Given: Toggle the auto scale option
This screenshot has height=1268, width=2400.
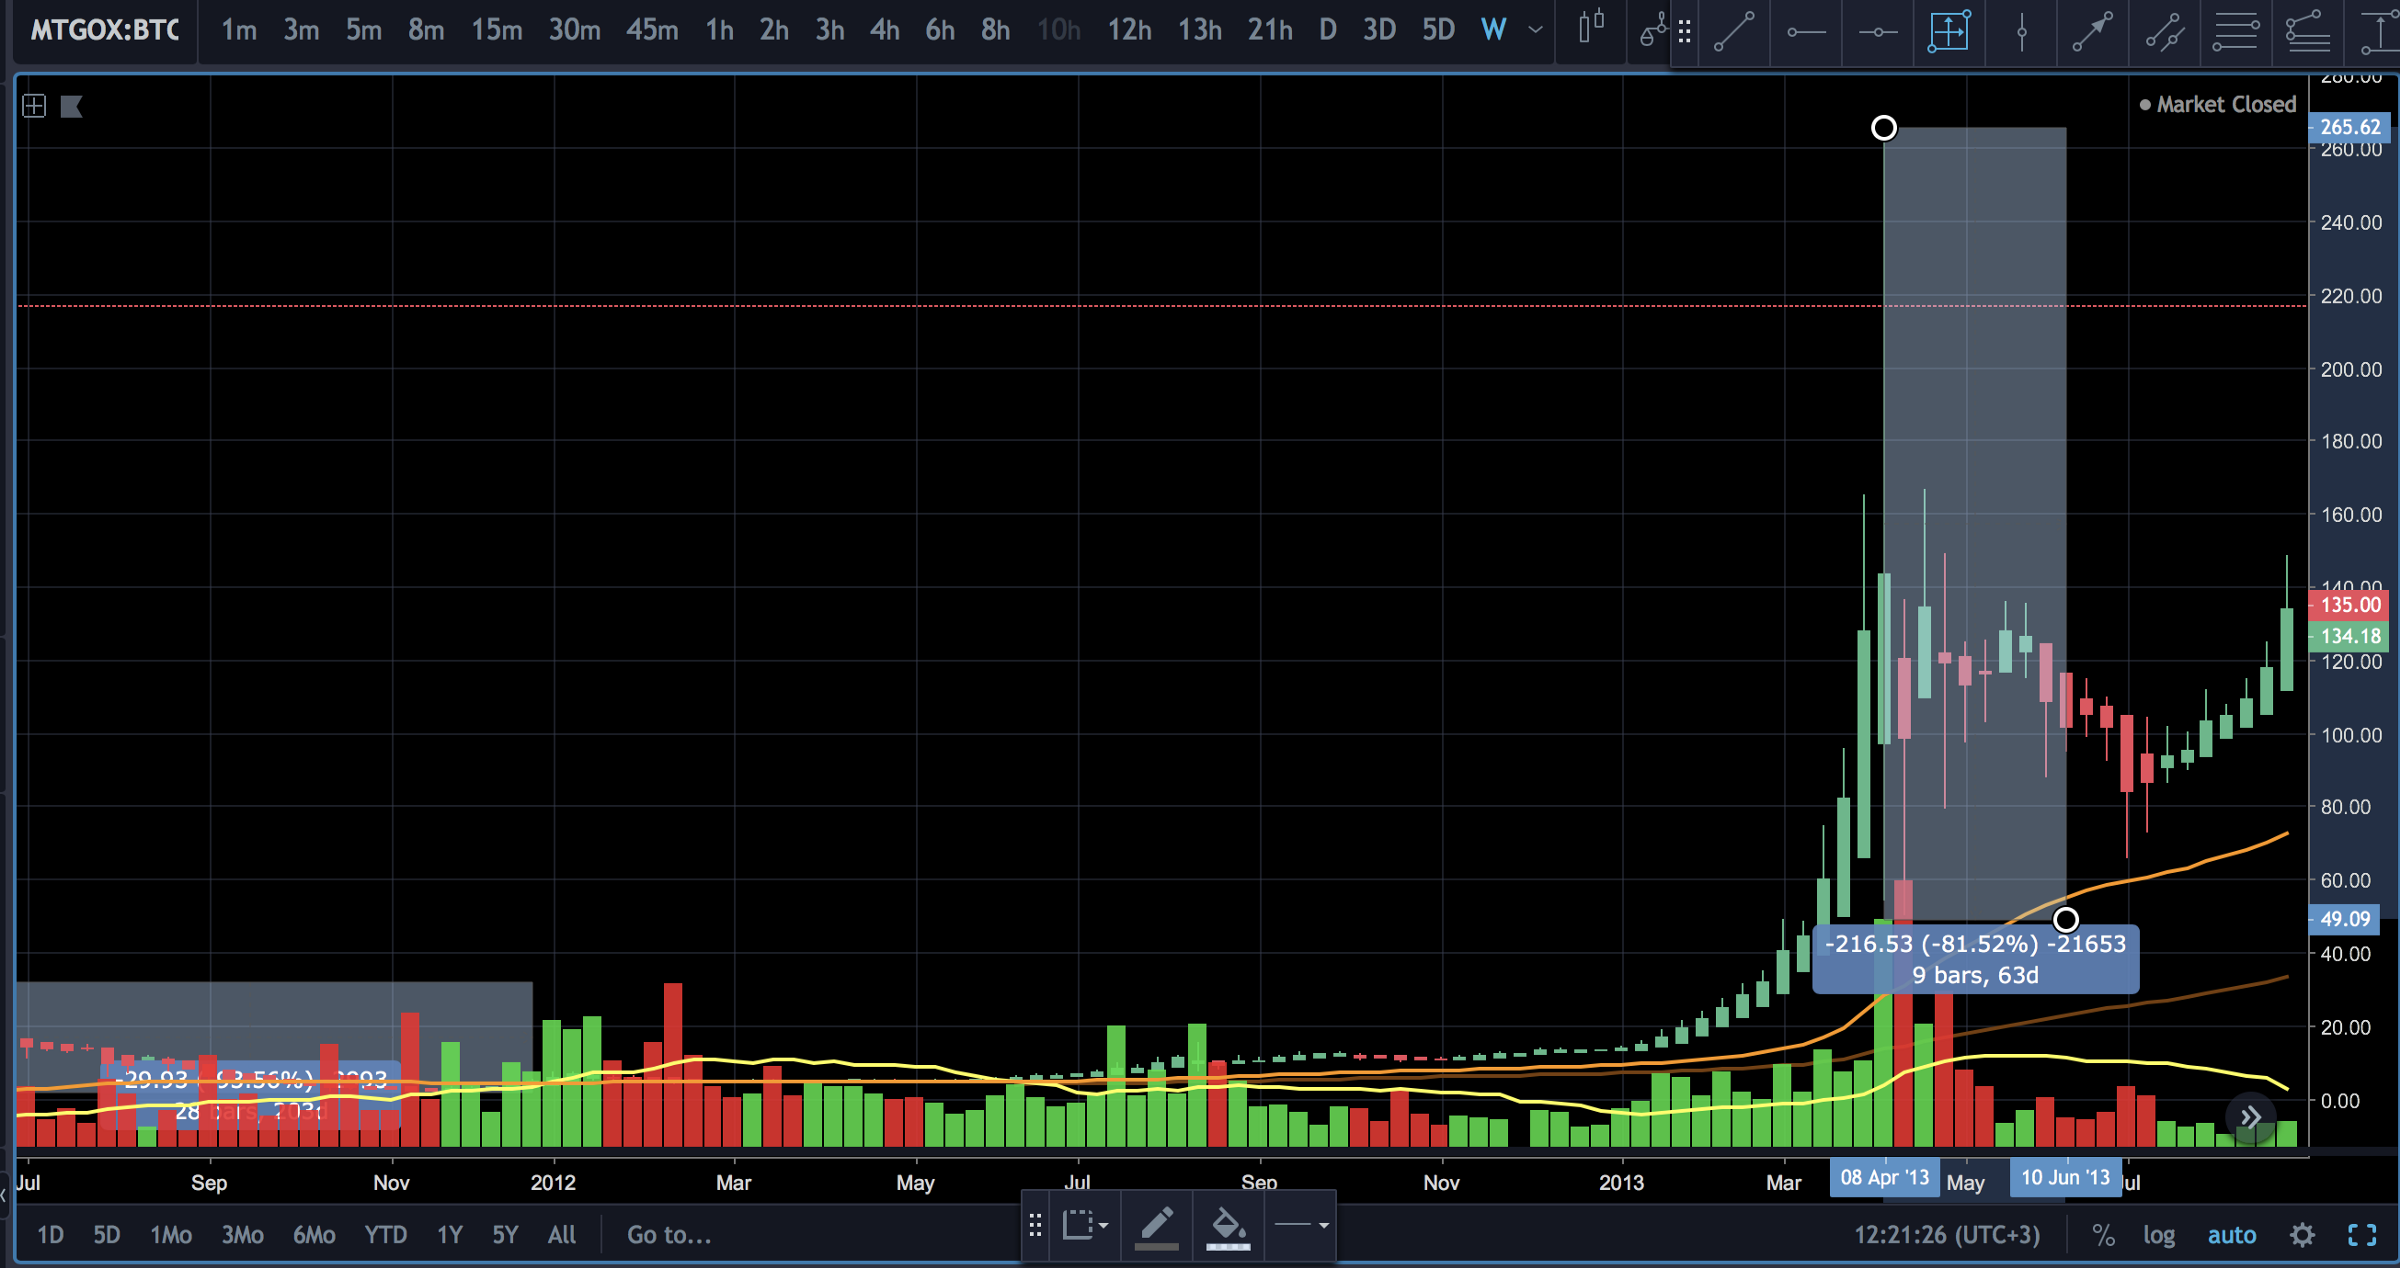Looking at the screenshot, I should (2231, 1235).
